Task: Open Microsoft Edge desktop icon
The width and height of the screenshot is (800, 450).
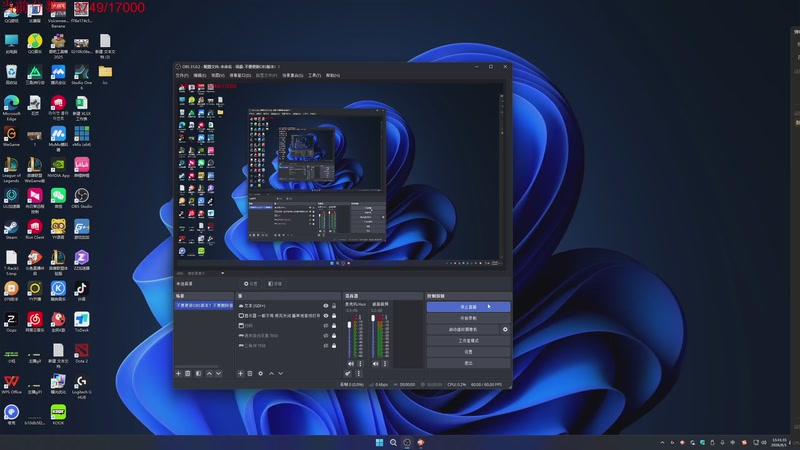Action: tap(11, 108)
